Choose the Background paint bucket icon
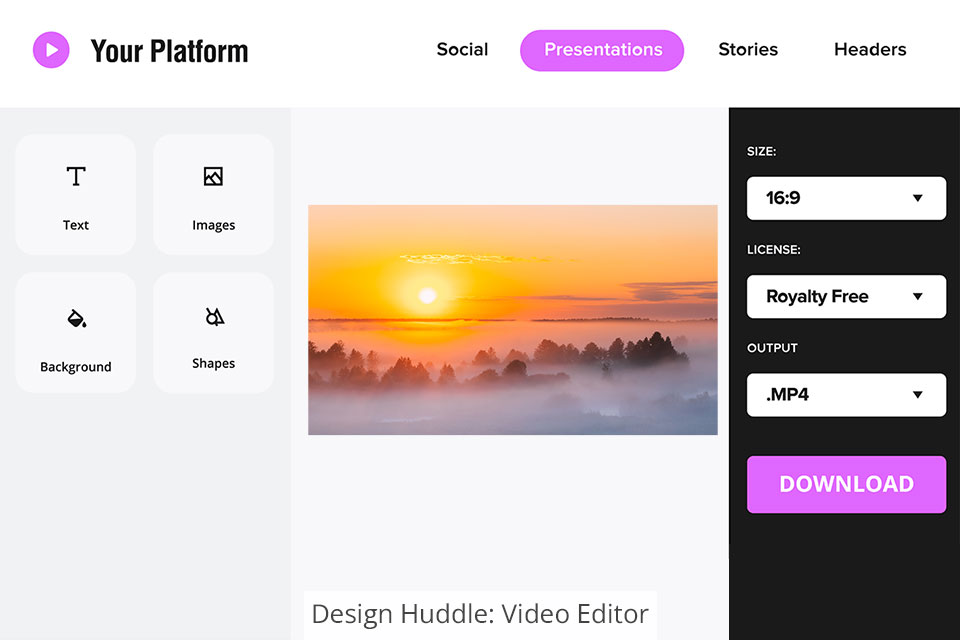The width and height of the screenshot is (960, 640). coord(77,318)
